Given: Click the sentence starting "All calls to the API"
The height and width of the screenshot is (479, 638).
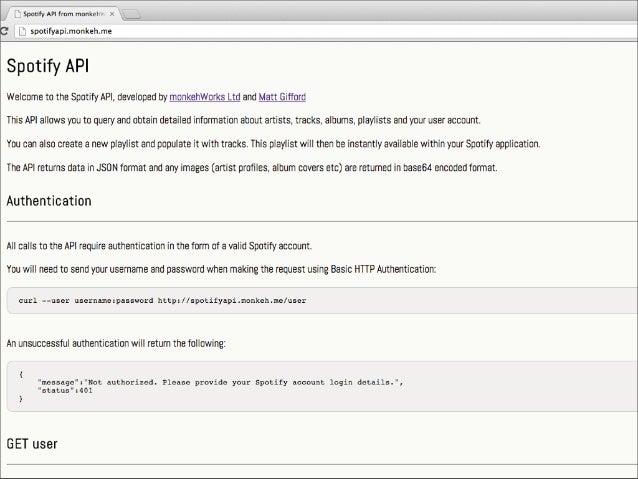Looking at the screenshot, I should (159, 246).
